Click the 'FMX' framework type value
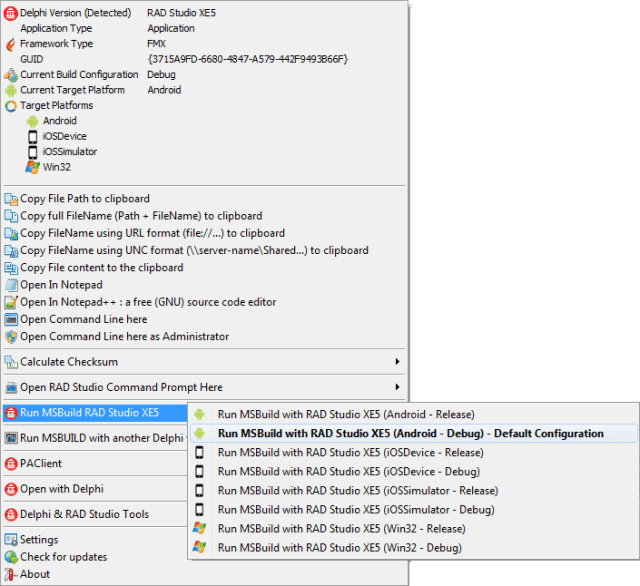Image resolution: width=640 pixels, height=586 pixels. (156, 44)
